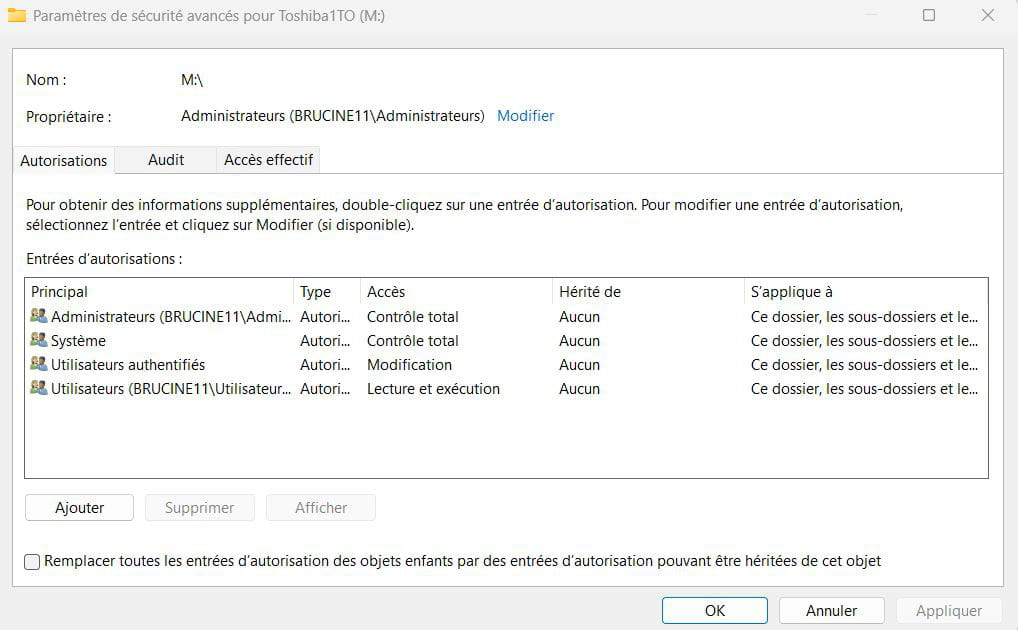Sort by the Hérité de column header
Image resolution: width=1018 pixels, height=630 pixels.
coord(648,292)
